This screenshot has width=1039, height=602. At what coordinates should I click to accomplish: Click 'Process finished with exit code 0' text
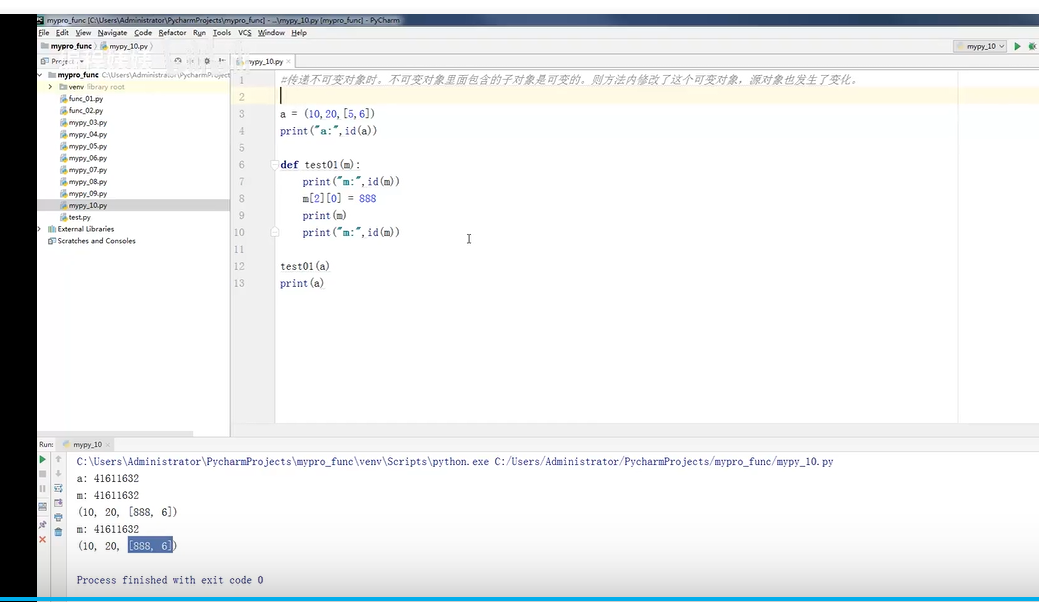170,580
